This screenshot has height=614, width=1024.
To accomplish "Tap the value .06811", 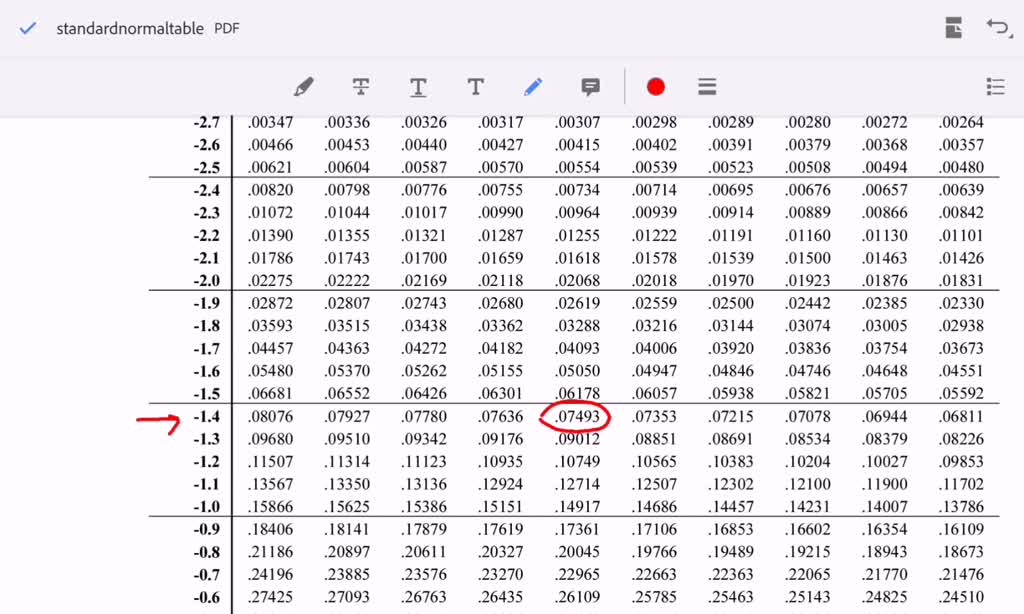I will [961, 417].
